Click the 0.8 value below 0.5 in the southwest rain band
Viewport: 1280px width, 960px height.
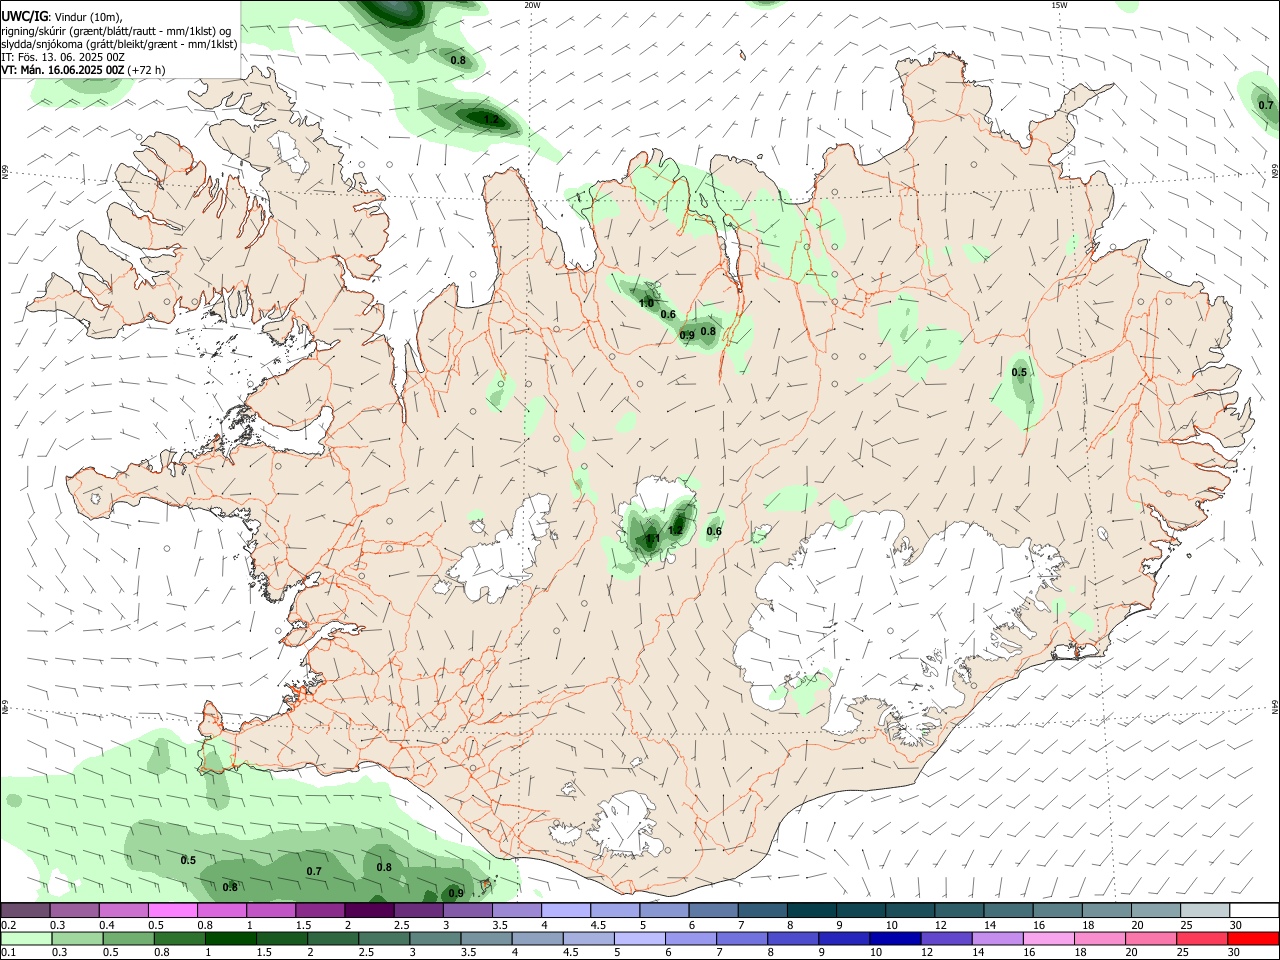(x=230, y=888)
